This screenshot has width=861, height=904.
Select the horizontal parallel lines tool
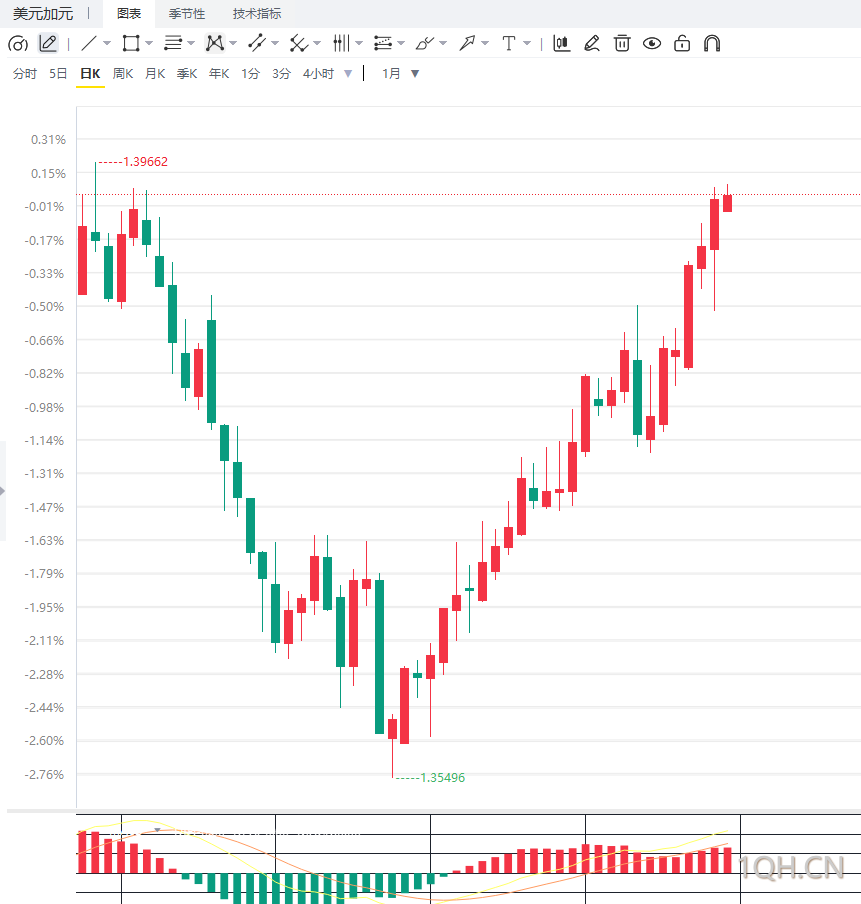point(173,43)
